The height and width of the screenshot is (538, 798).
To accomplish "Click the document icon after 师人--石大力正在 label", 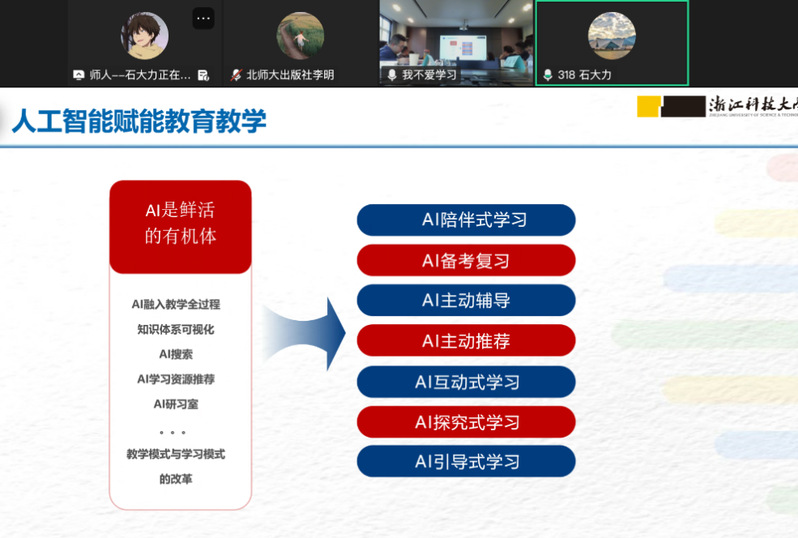I will (x=203, y=75).
